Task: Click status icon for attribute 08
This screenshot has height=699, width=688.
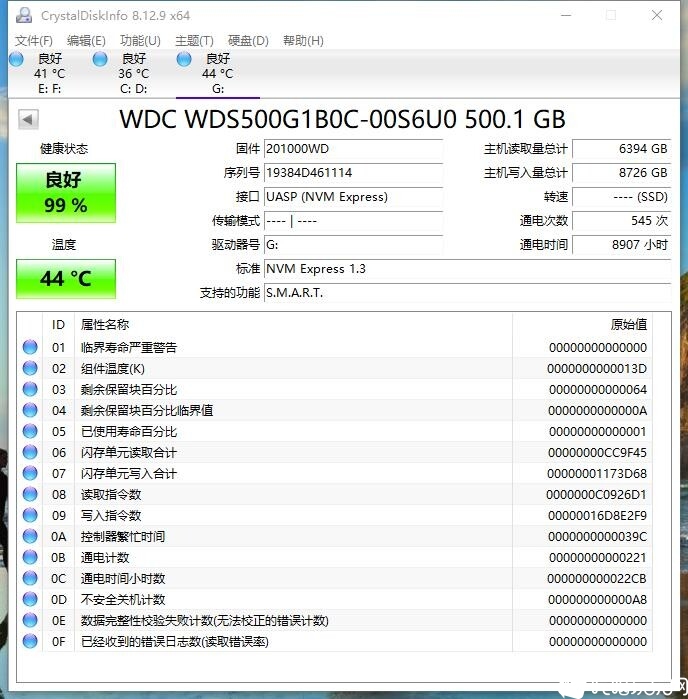Action: coord(30,493)
